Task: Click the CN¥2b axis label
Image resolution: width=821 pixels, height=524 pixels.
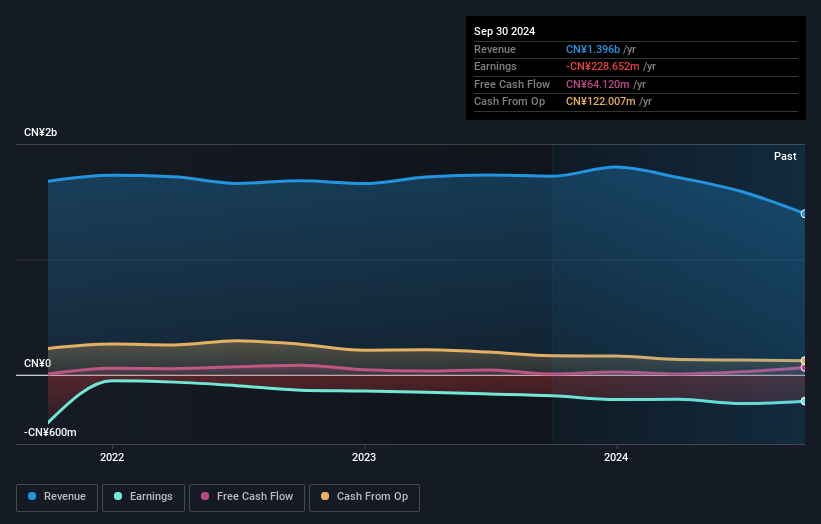Action: pos(40,132)
